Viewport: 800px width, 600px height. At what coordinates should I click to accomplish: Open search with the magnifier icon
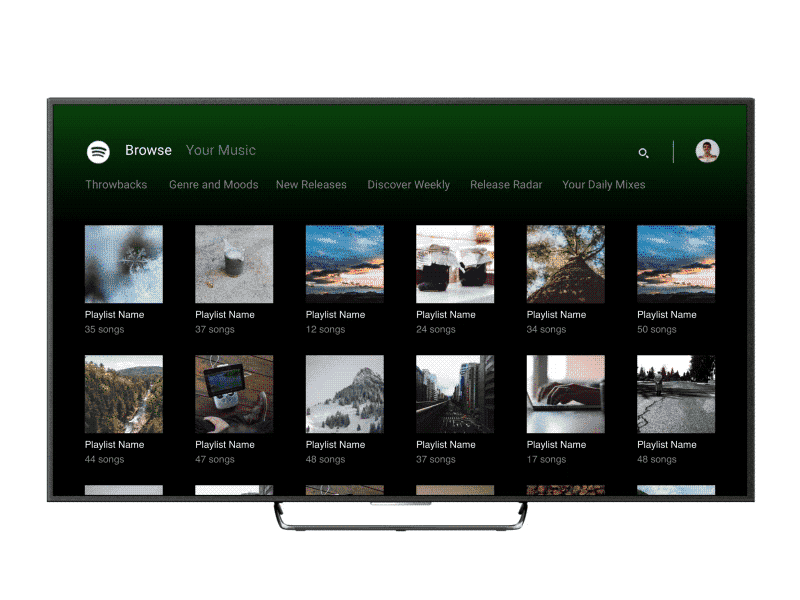643,153
